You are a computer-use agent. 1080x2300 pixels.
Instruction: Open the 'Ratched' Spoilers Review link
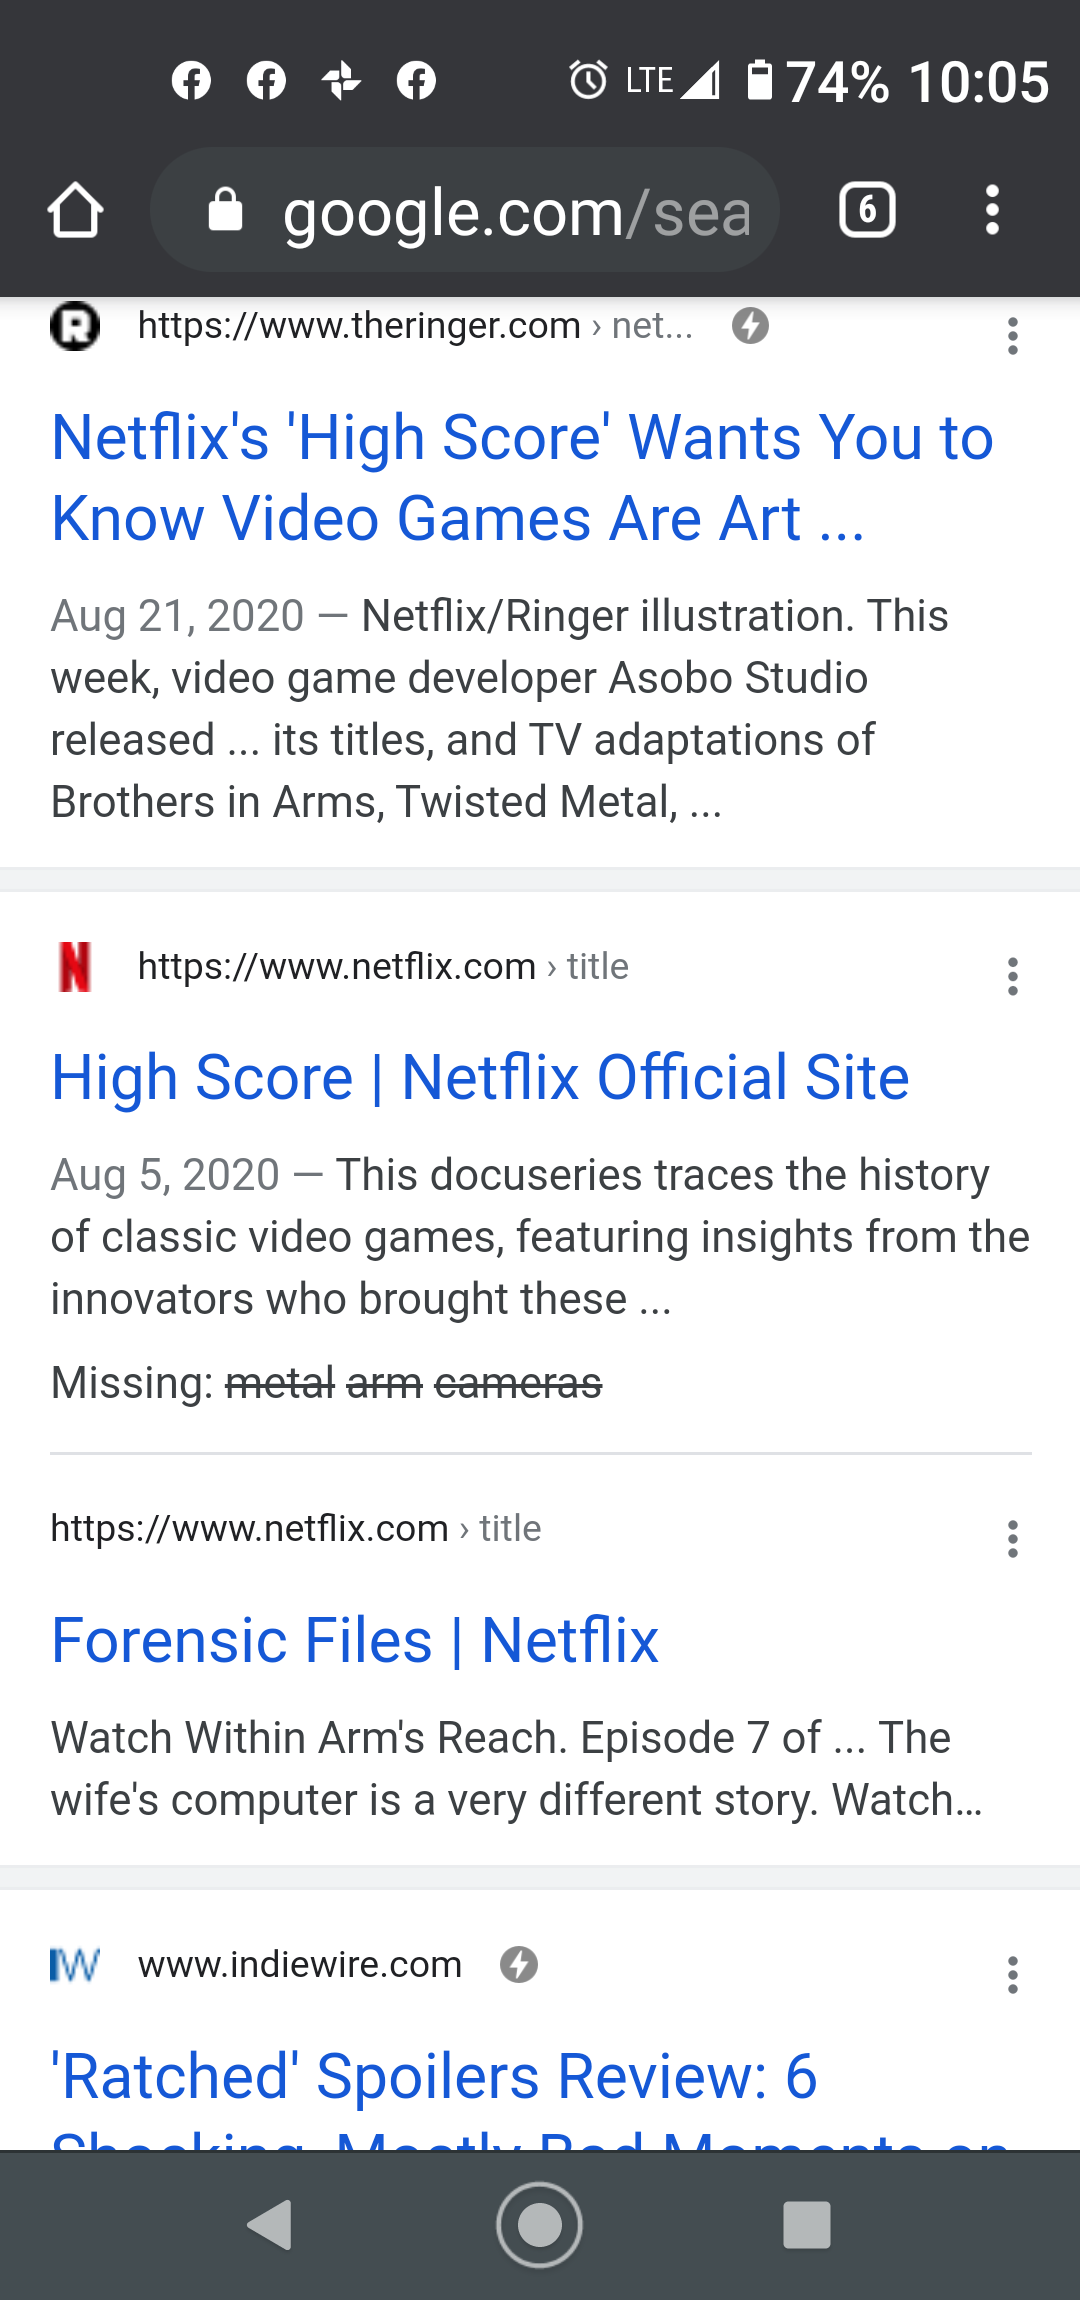point(530,2095)
